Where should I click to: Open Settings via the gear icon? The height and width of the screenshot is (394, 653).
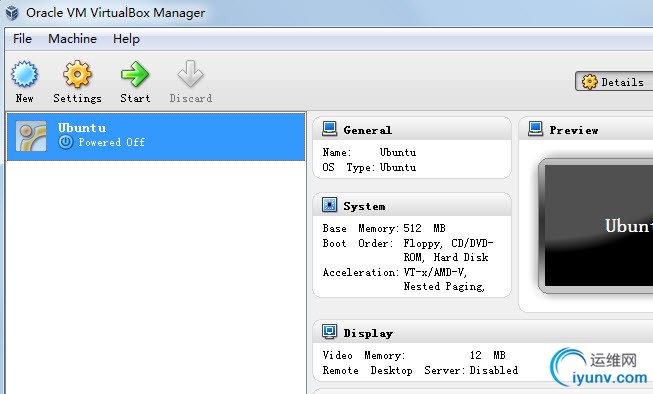[x=77, y=74]
